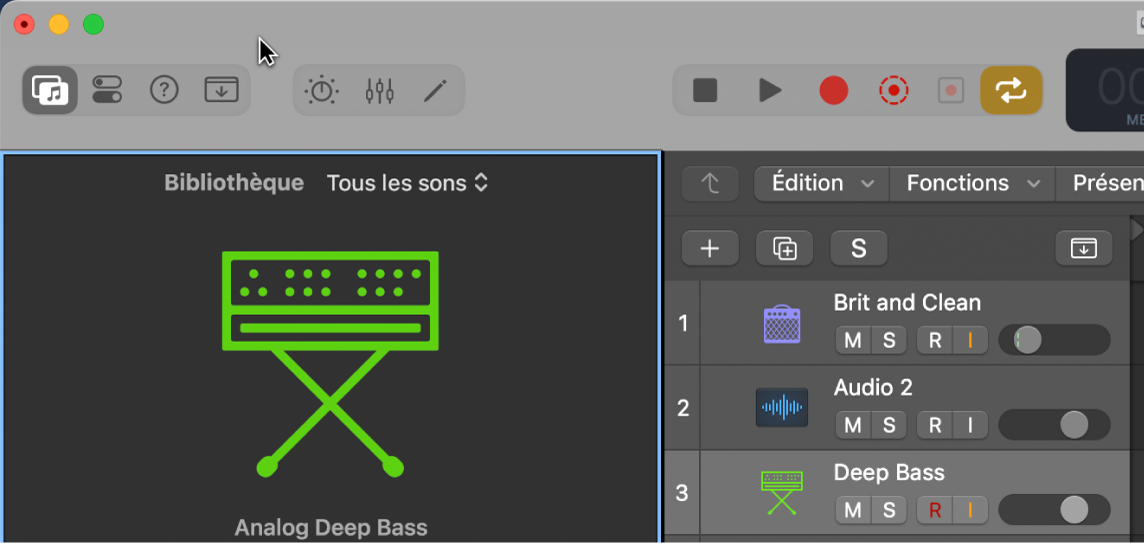Screen dimensions: 1144x543
Task: Toggle the yellow Cycle loop button
Action: (1011, 91)
